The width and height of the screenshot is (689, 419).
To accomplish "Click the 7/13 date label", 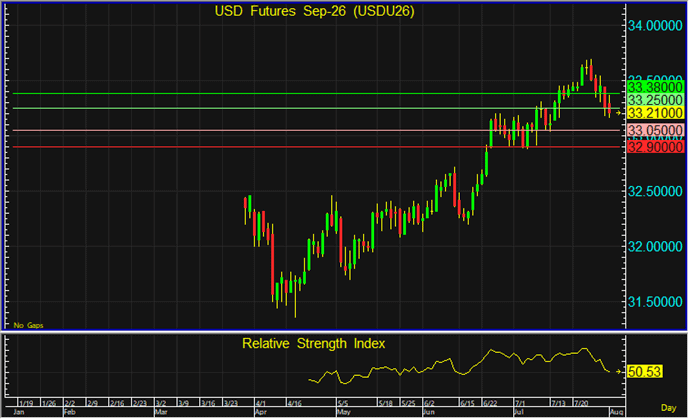I will 559,403.
